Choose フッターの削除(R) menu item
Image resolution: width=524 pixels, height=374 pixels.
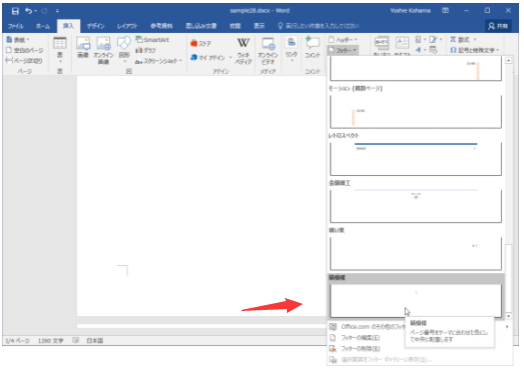click(360, 349)
